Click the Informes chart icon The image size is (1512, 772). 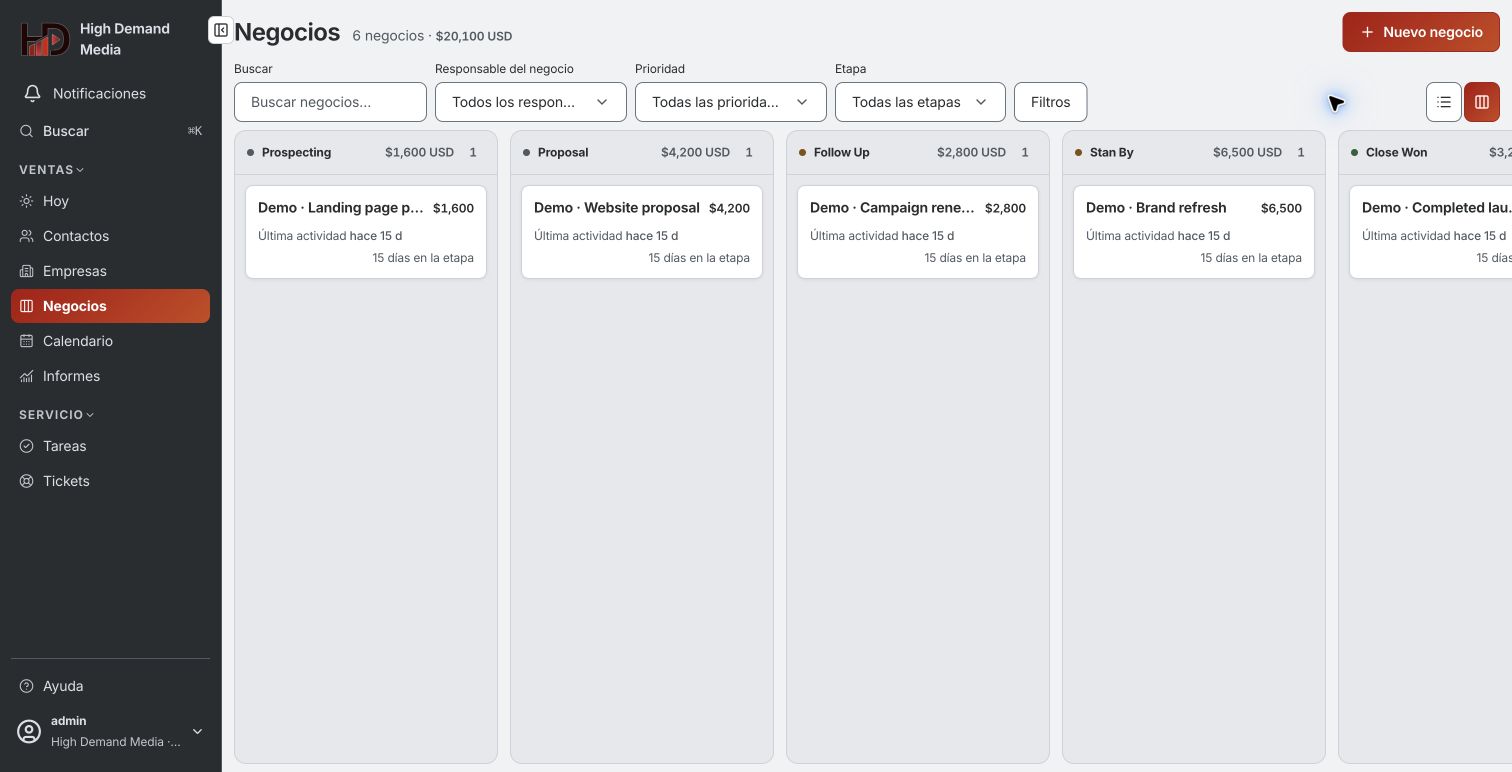(26, 376)
